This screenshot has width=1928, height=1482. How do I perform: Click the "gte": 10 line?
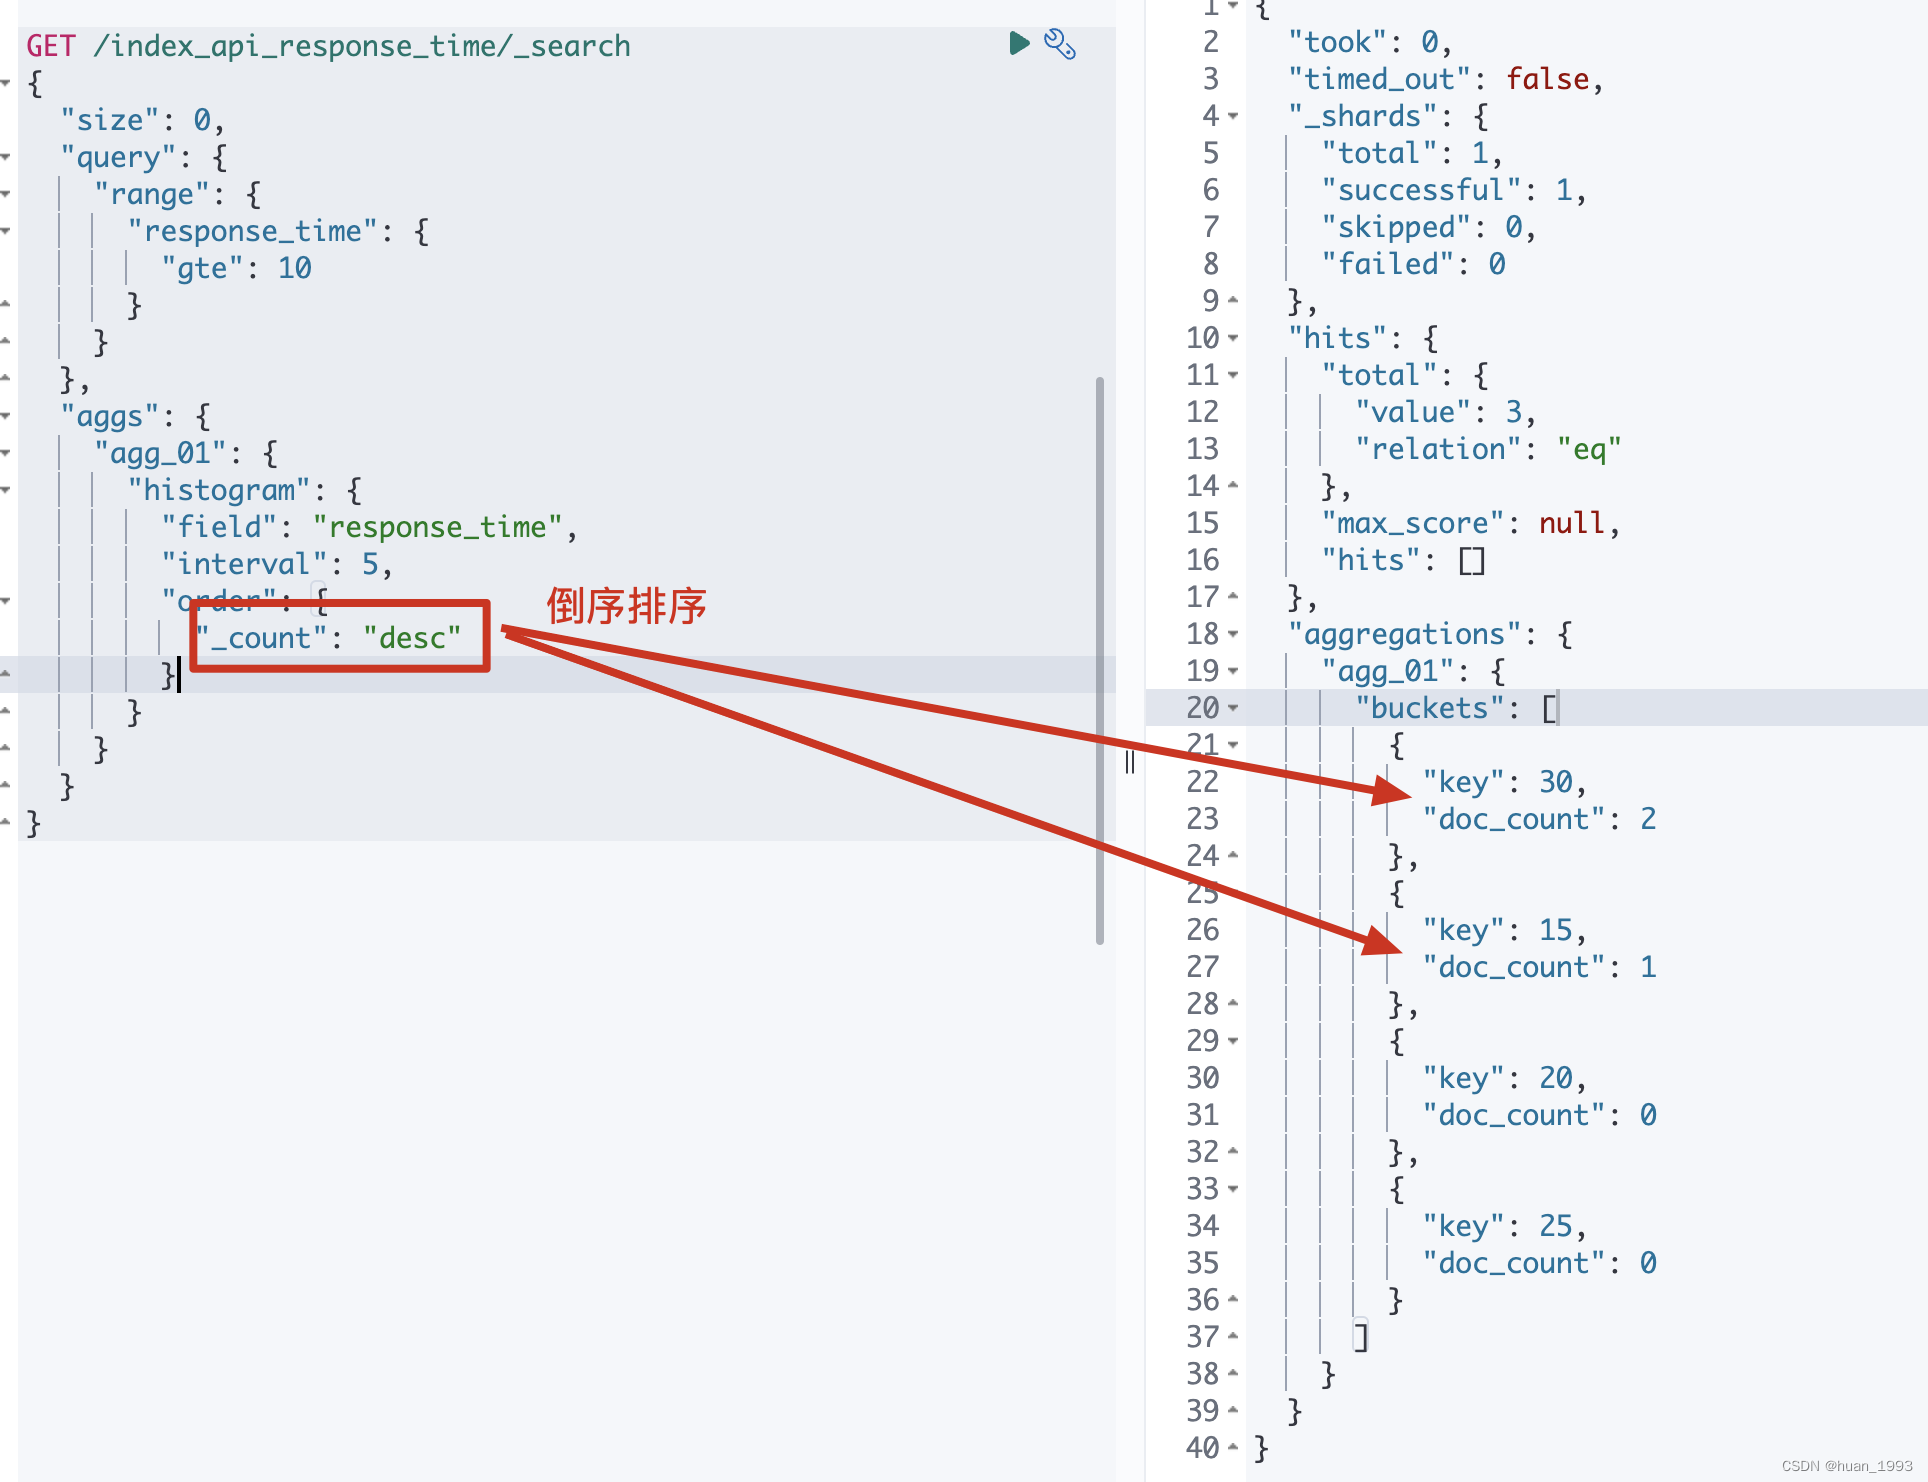[237, 268]
